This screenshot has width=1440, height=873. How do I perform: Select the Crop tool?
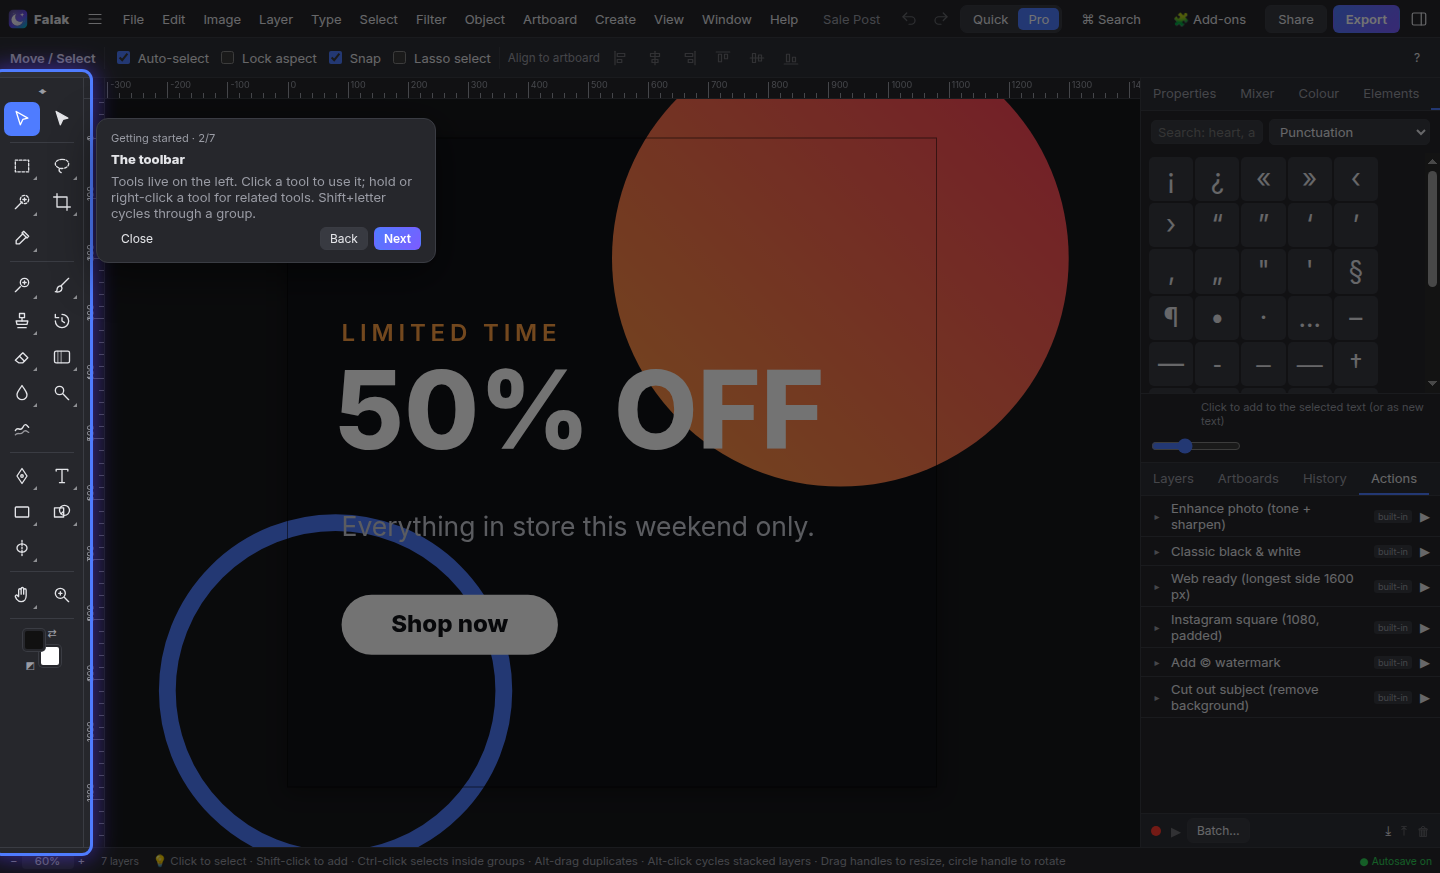62,202
